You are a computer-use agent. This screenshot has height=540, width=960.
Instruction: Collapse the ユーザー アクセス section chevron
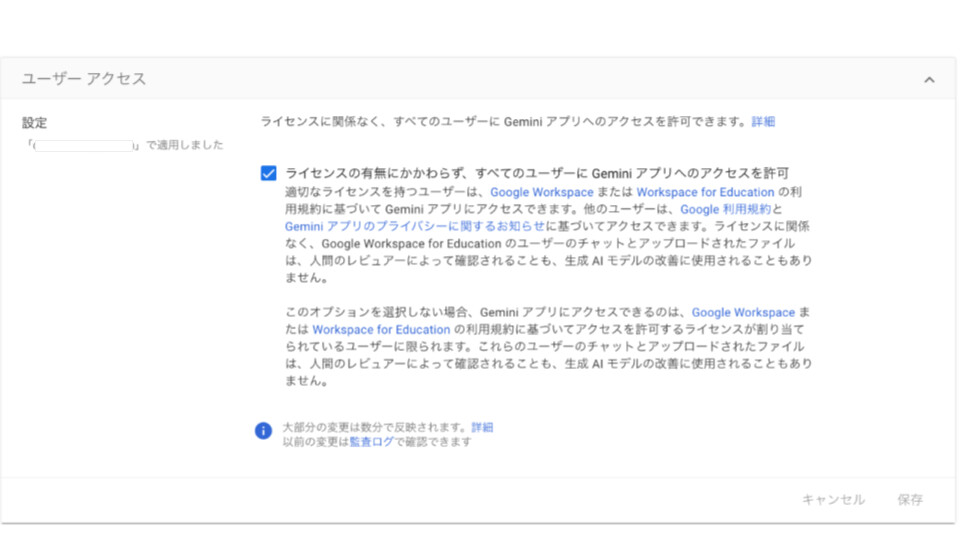(x=929, y=80)
